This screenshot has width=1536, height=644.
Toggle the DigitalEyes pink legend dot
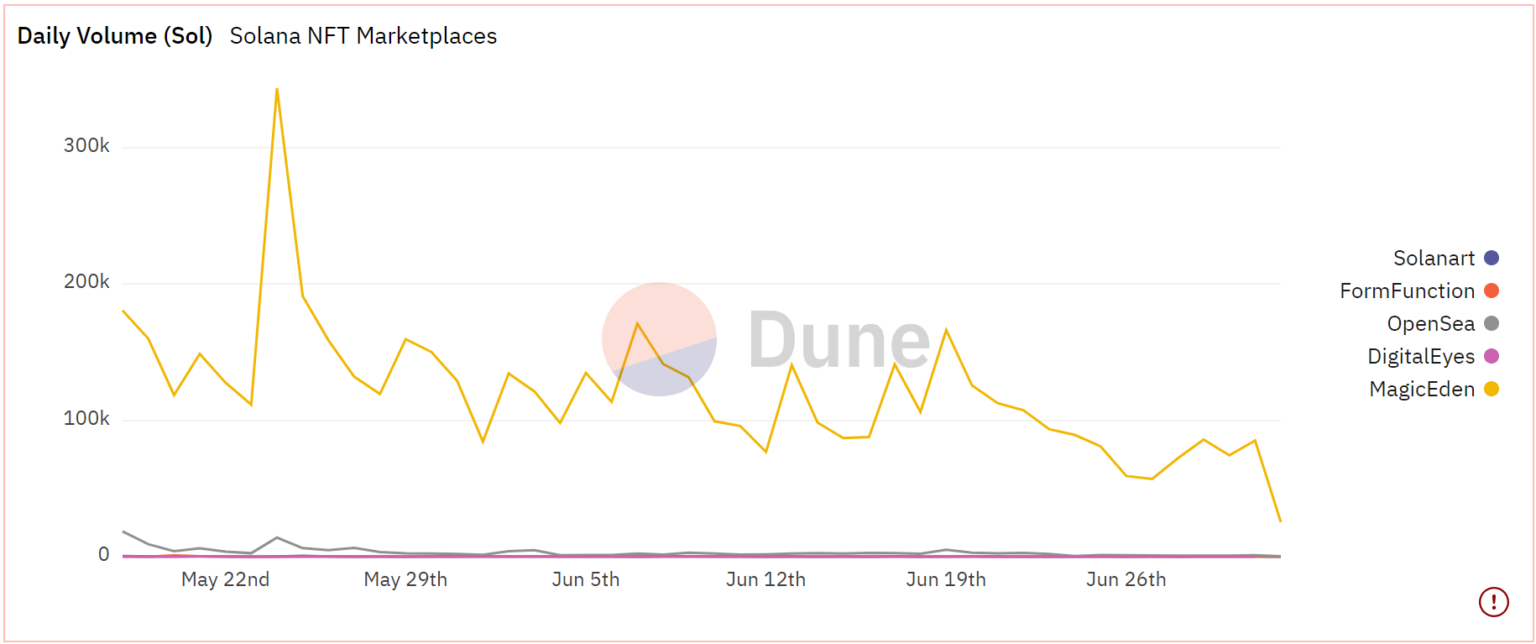tap(1491, 356)
